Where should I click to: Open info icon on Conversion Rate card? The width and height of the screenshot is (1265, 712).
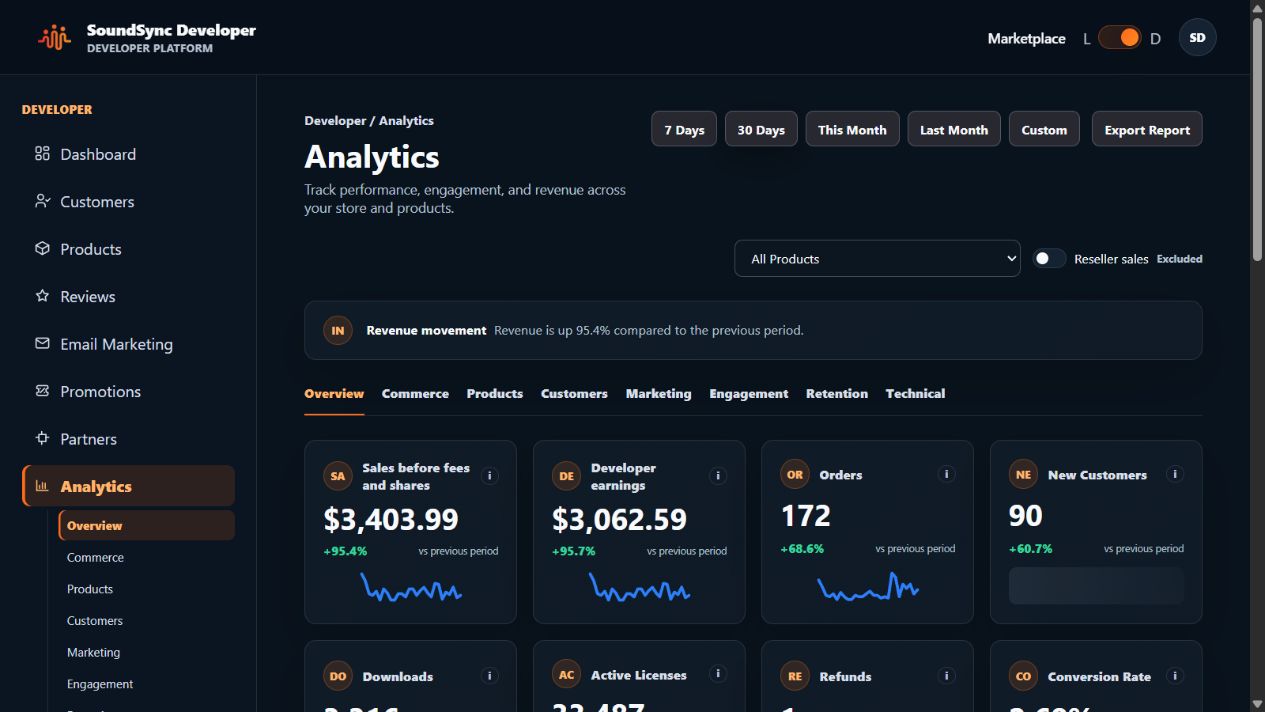(x=1176, y=676)
